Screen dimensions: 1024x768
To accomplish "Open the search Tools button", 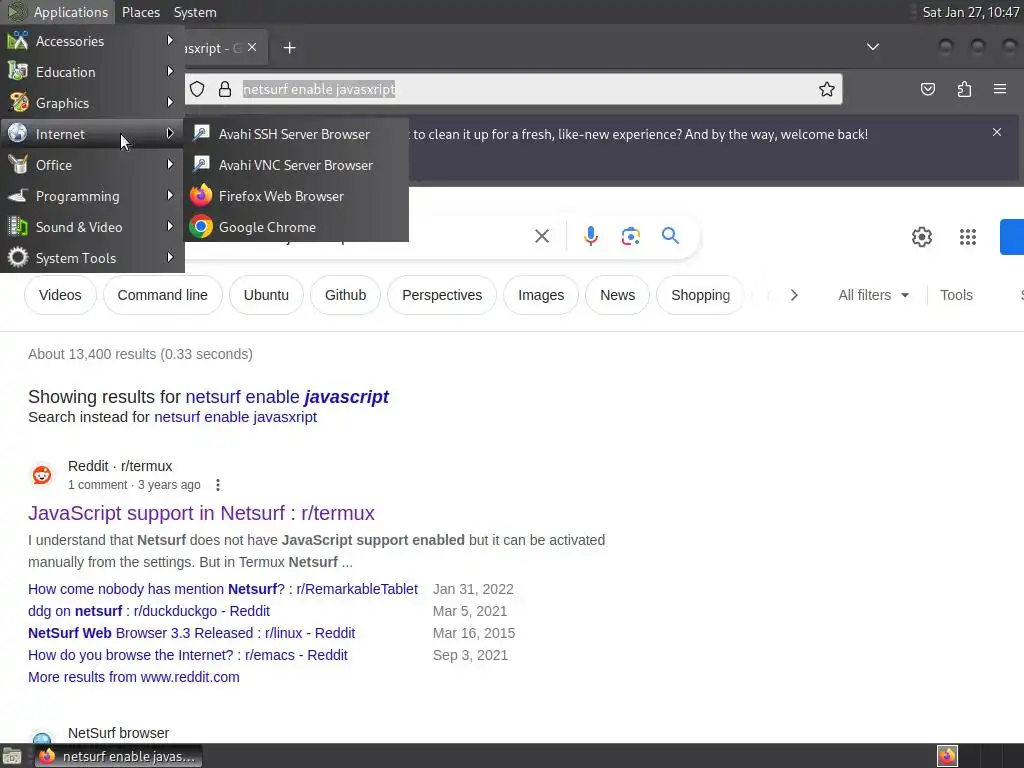I will coord(956,295).
